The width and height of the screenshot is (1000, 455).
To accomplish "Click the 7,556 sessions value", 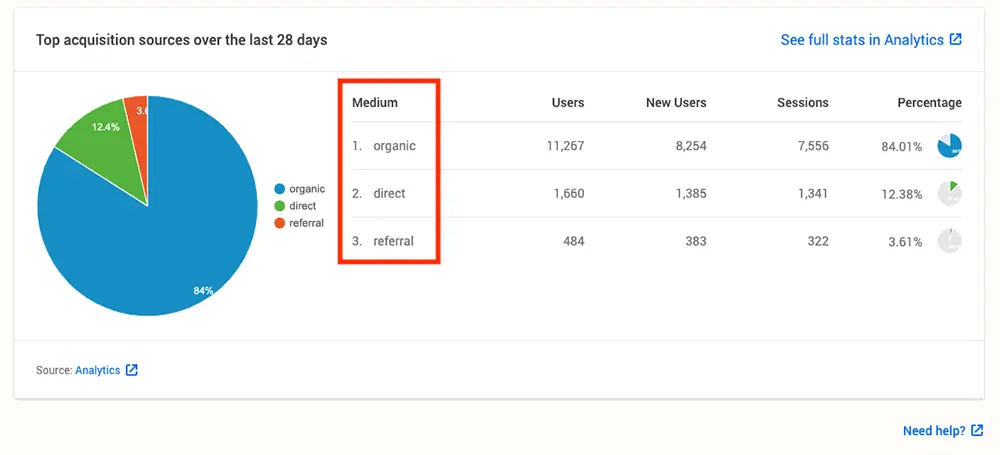I will coord(812,146).
